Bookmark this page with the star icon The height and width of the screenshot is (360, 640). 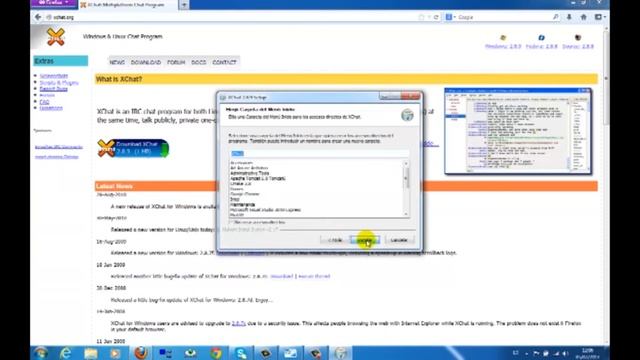[422, 17]
